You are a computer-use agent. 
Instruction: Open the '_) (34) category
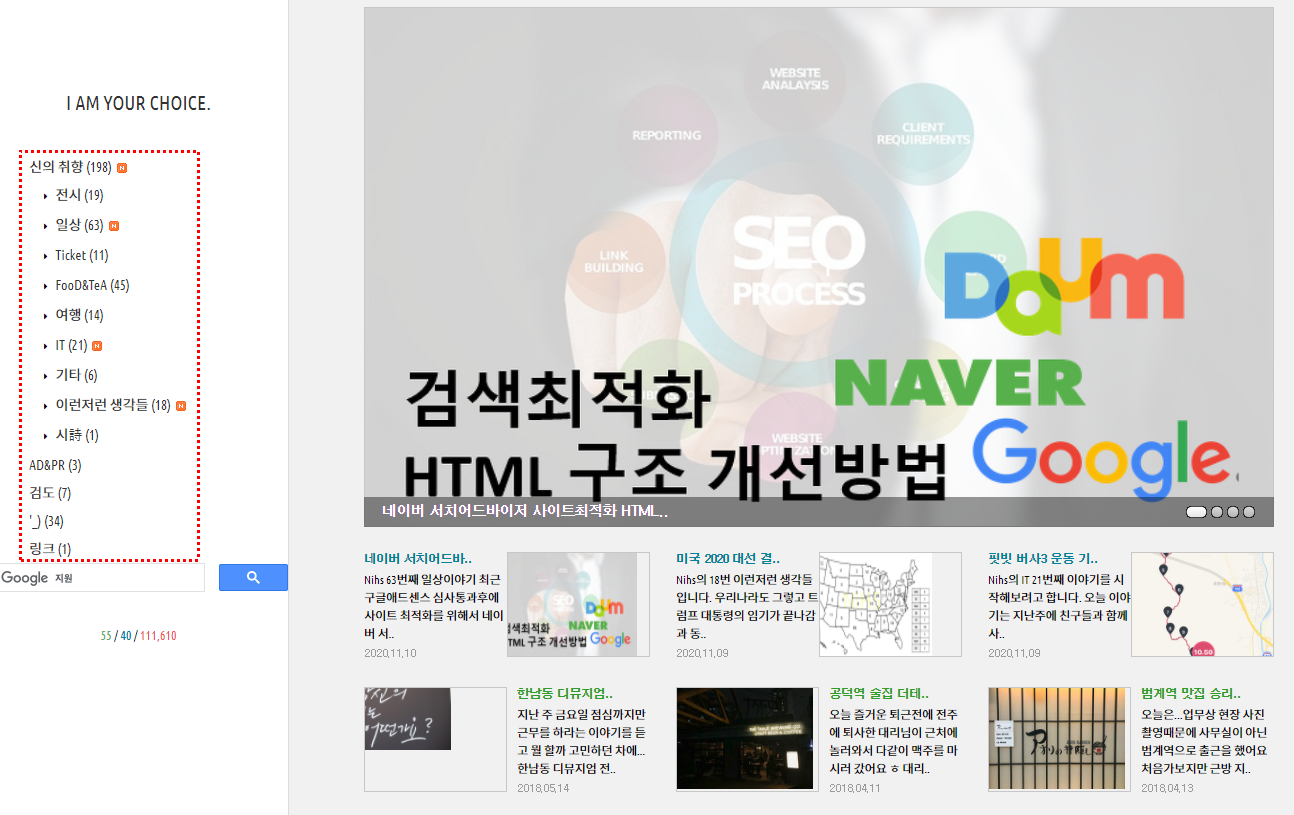pyautogui.click(x=46, y=521)
